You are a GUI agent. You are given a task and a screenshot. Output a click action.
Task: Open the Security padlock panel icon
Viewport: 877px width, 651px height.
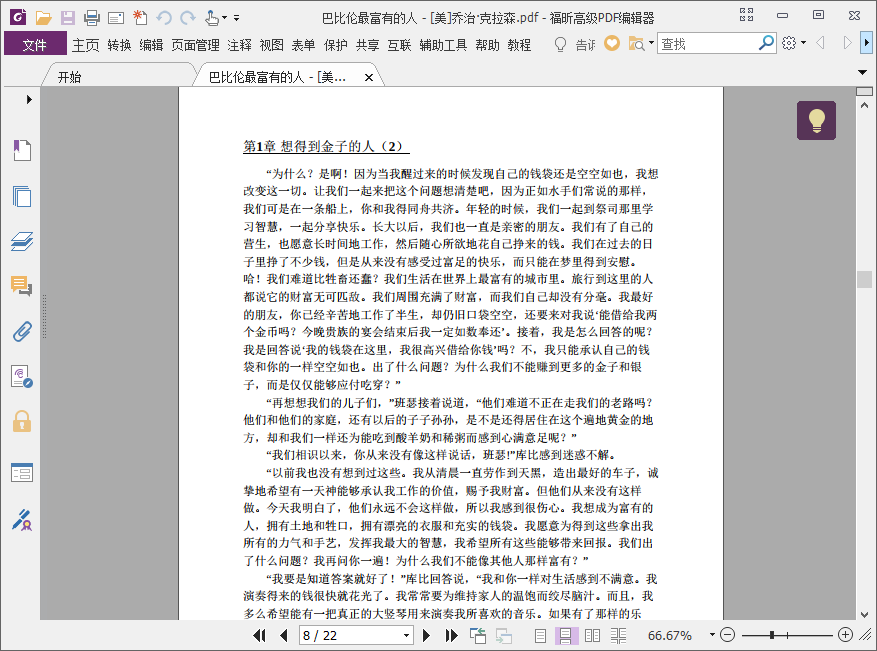22,421
